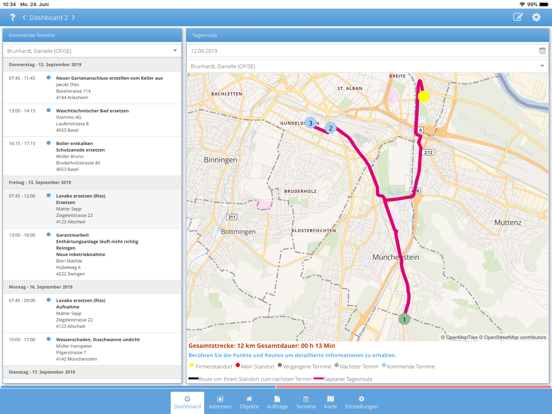Go to next dashboard with right chevron

pyautogui.click(x=73, y=17)
